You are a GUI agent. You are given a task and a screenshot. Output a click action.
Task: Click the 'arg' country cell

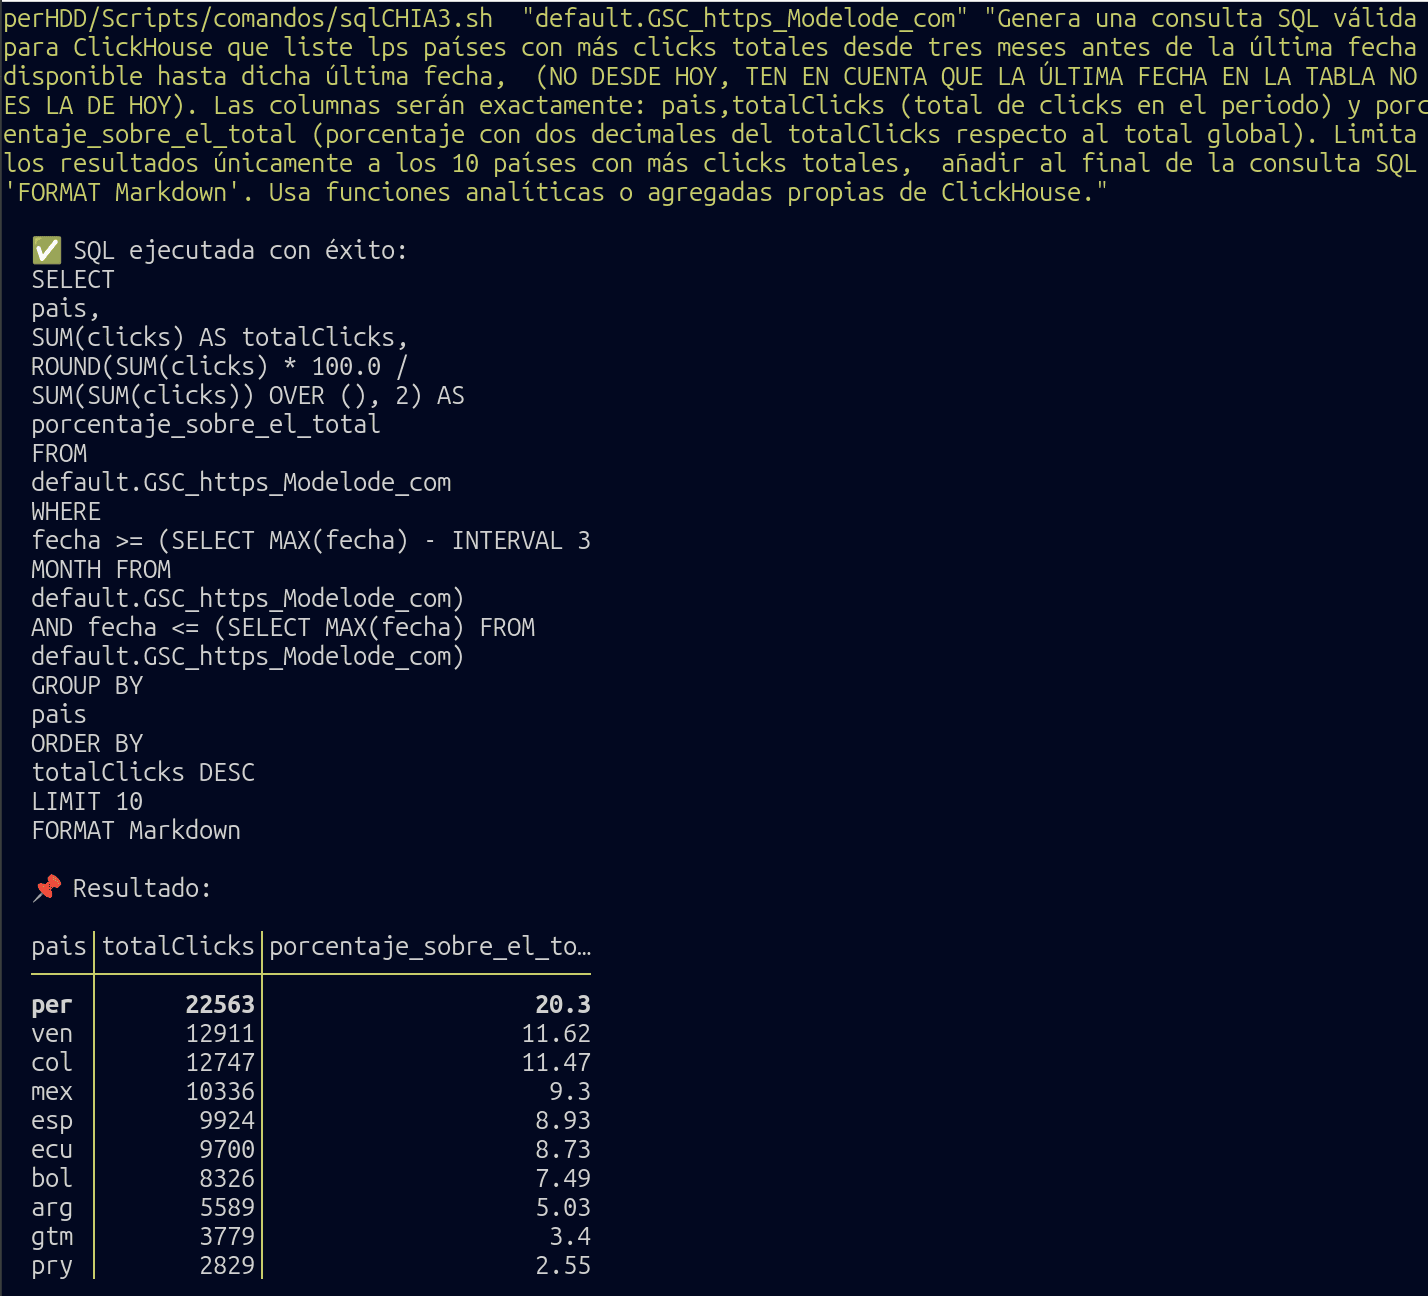(x=52, y=1209)
